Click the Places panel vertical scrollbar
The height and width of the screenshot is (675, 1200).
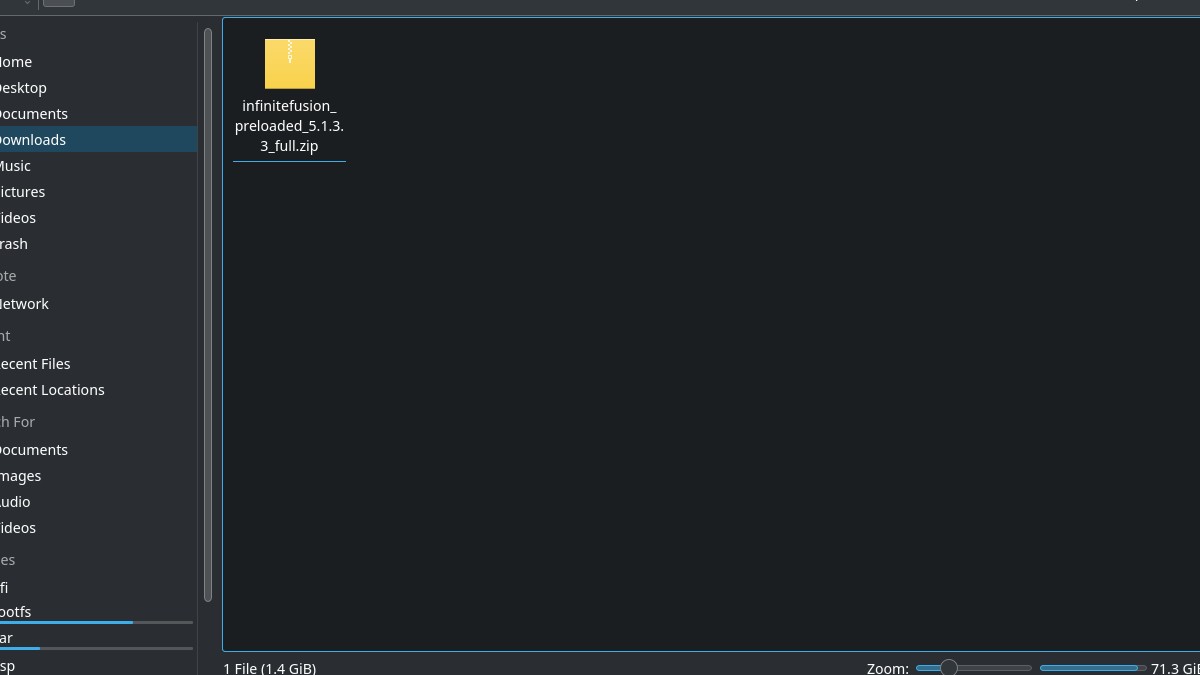(208, 314)
